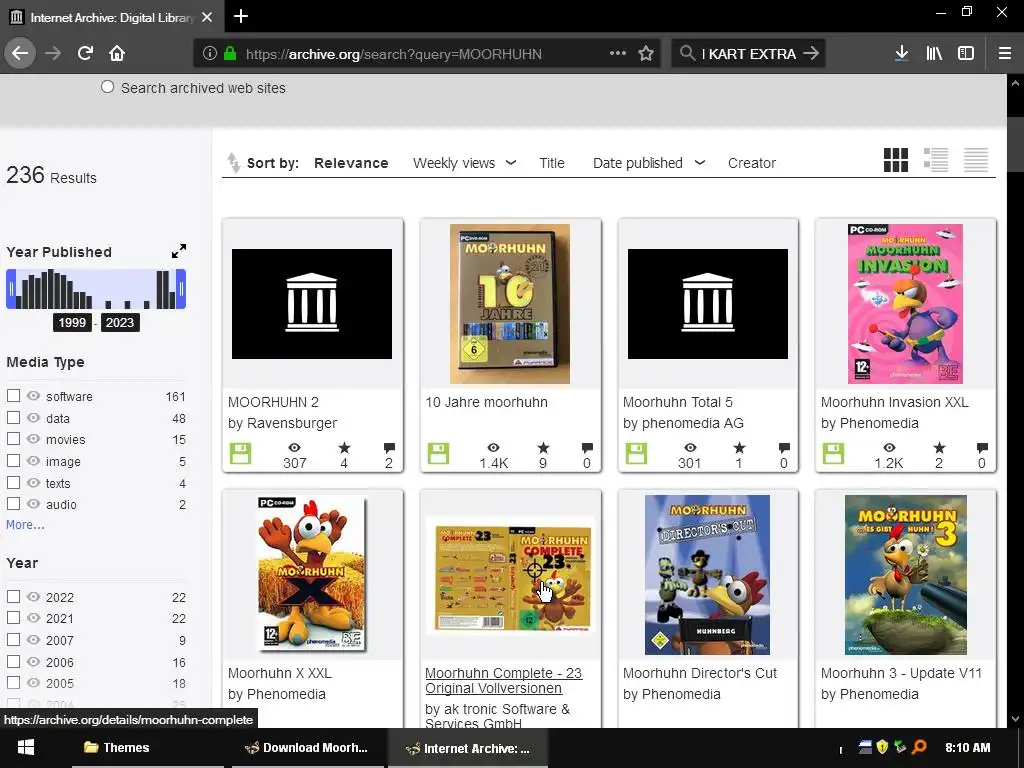Click views eye icon on Moorhuhn Invasion XXL
The width and height of the screenshot is (1024, 768).
coord(889,448)
